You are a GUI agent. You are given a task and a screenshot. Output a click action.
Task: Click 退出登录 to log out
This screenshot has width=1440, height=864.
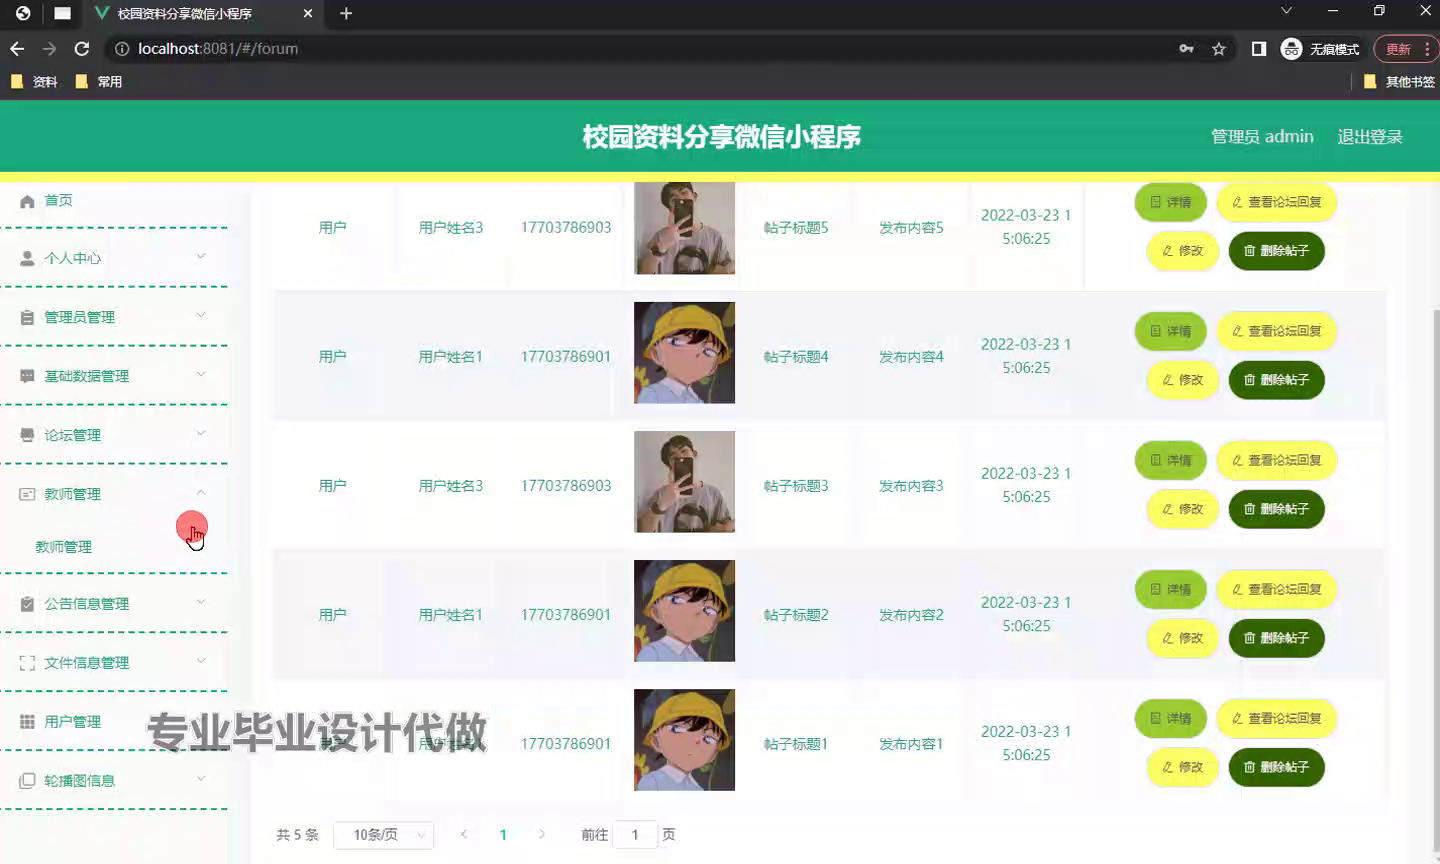pyautogui.click(x=1370, y=137)
